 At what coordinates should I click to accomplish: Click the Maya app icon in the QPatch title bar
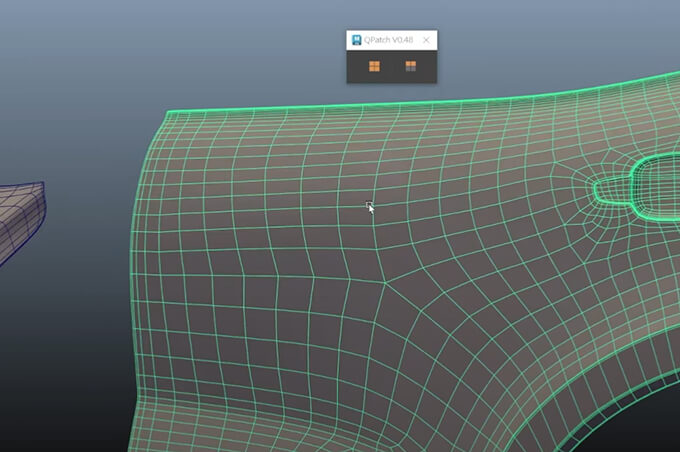(356, 40)
